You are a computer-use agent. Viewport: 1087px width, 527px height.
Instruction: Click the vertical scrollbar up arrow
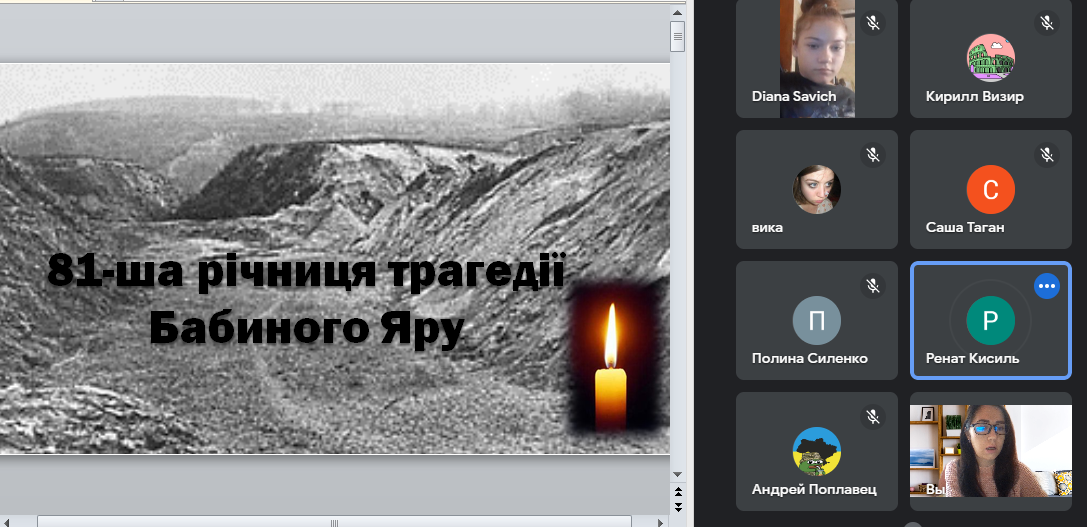coord(677,12)
